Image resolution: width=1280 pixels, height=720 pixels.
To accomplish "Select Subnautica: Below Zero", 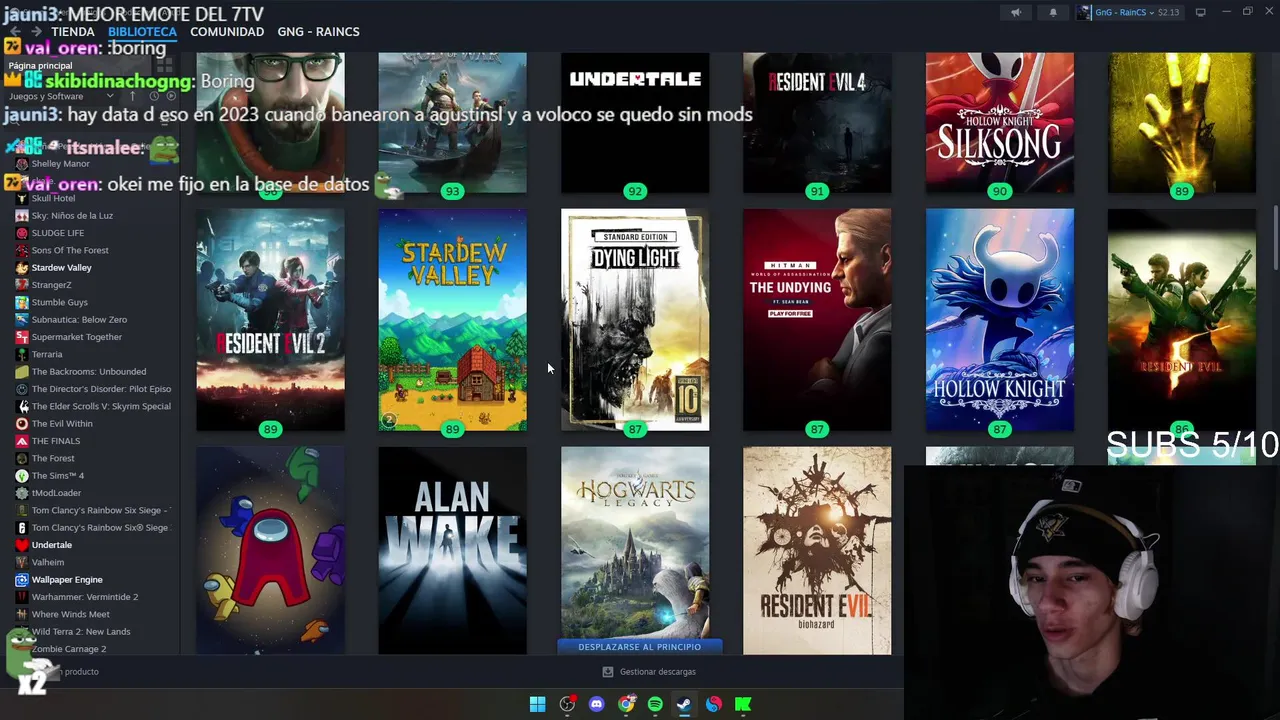I will 79,320.
